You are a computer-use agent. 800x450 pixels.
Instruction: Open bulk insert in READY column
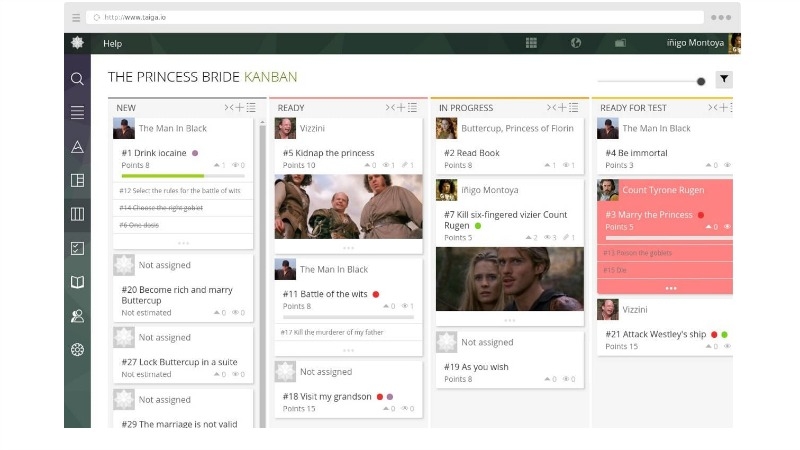[x=412, y=108]
